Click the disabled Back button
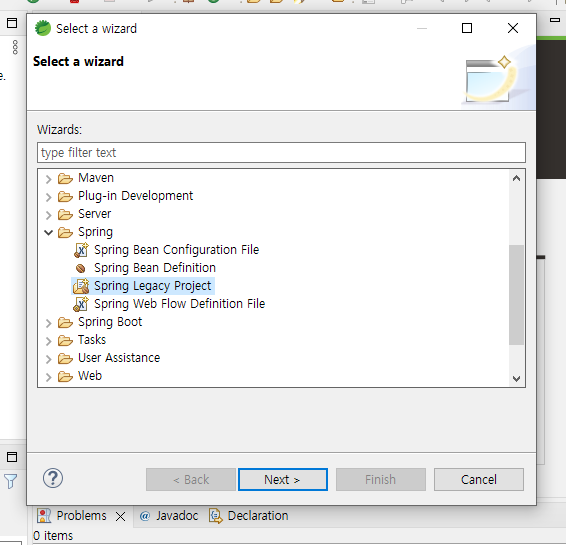Viewport: 566px width, 545px height. click(191, 480)
